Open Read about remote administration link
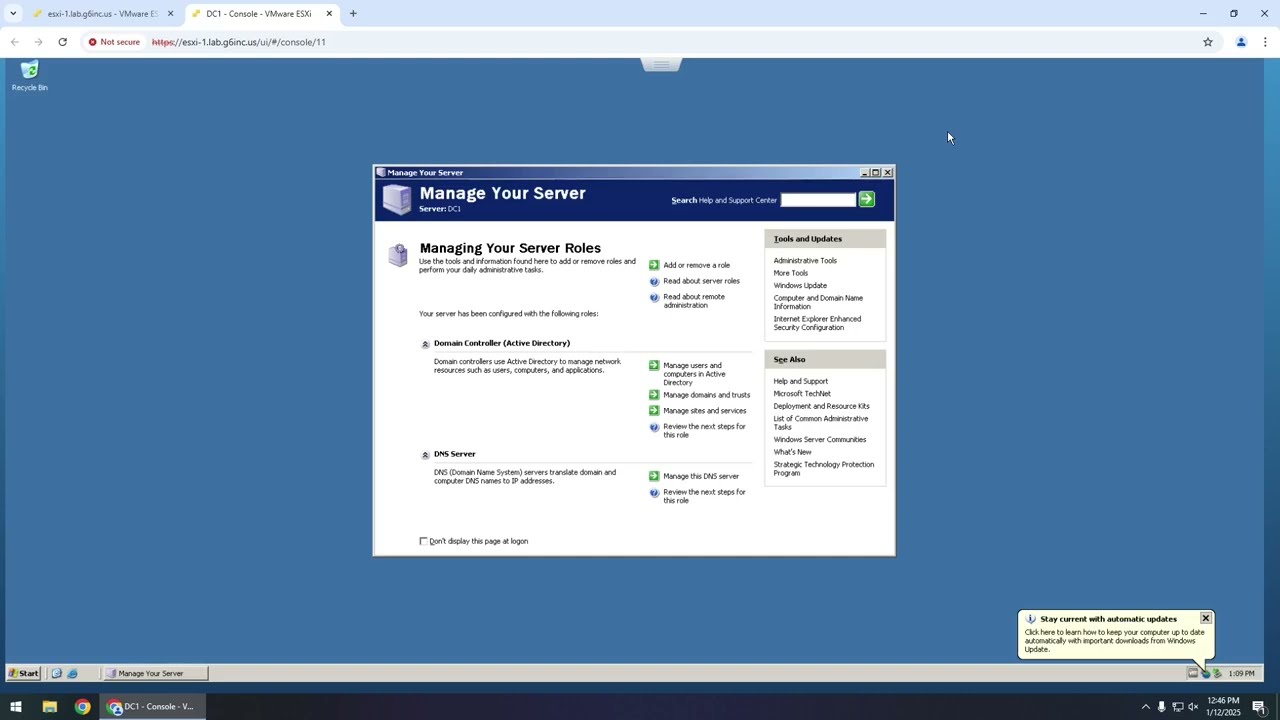 click(x=694, y=301)
